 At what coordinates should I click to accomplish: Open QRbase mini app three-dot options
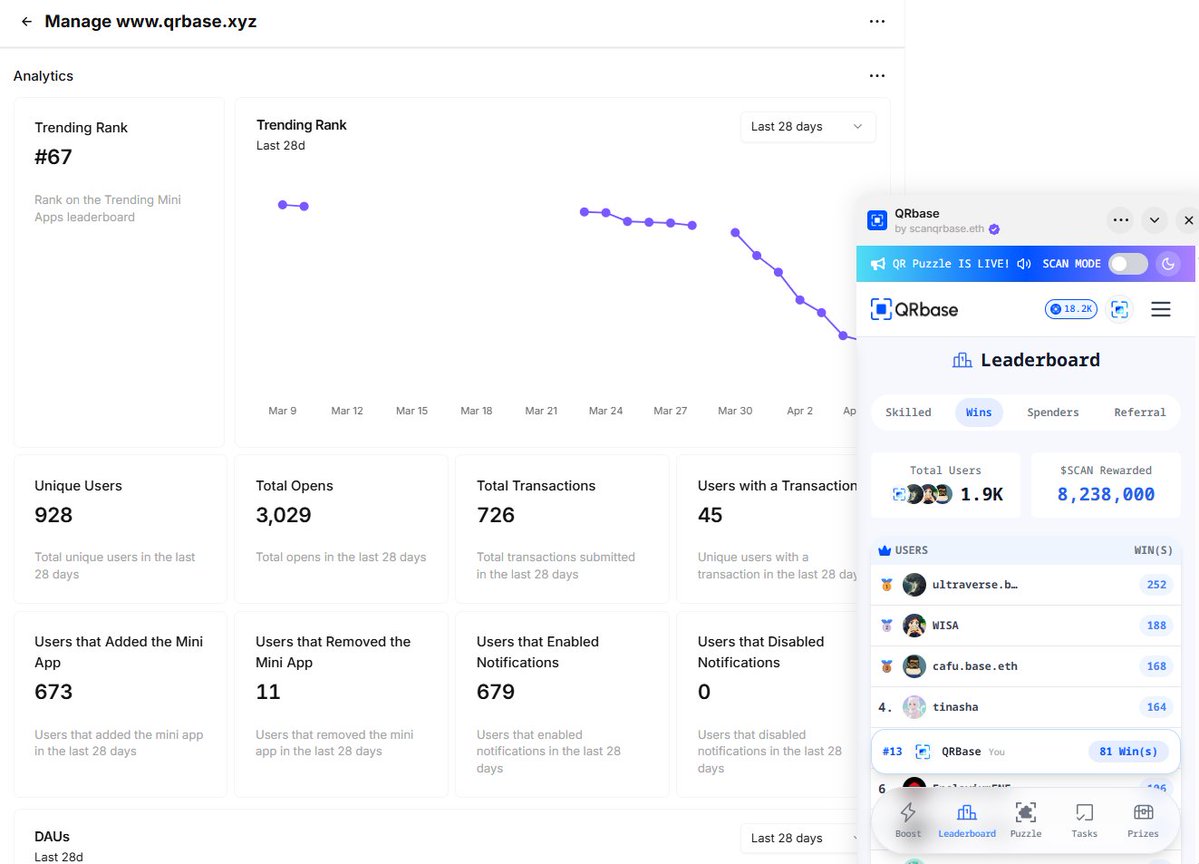pos(1121,220)
